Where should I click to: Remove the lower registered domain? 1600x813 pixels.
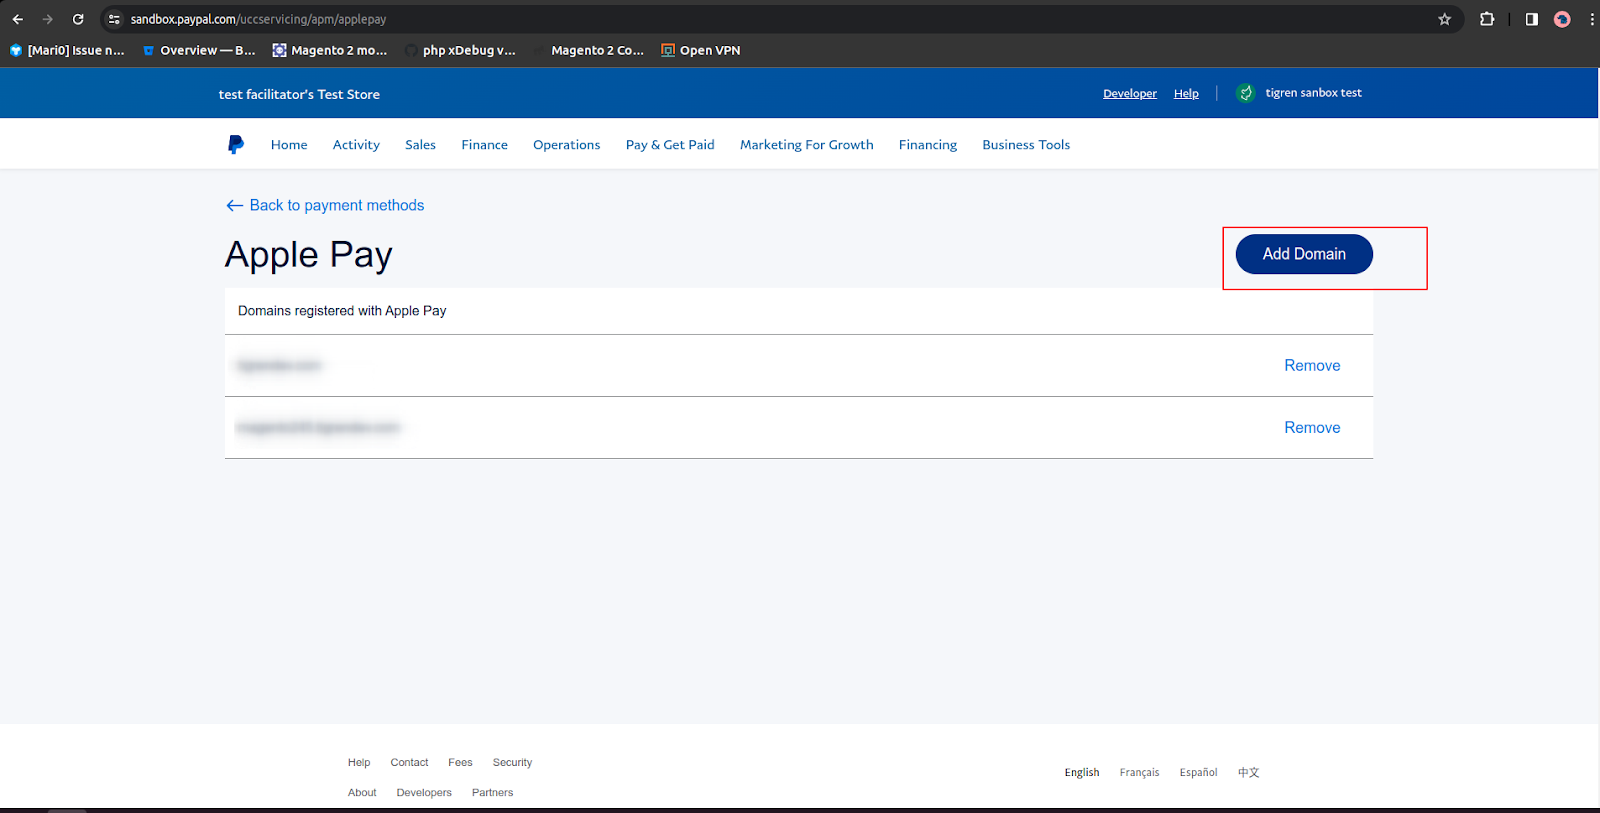pos(1312,428)
